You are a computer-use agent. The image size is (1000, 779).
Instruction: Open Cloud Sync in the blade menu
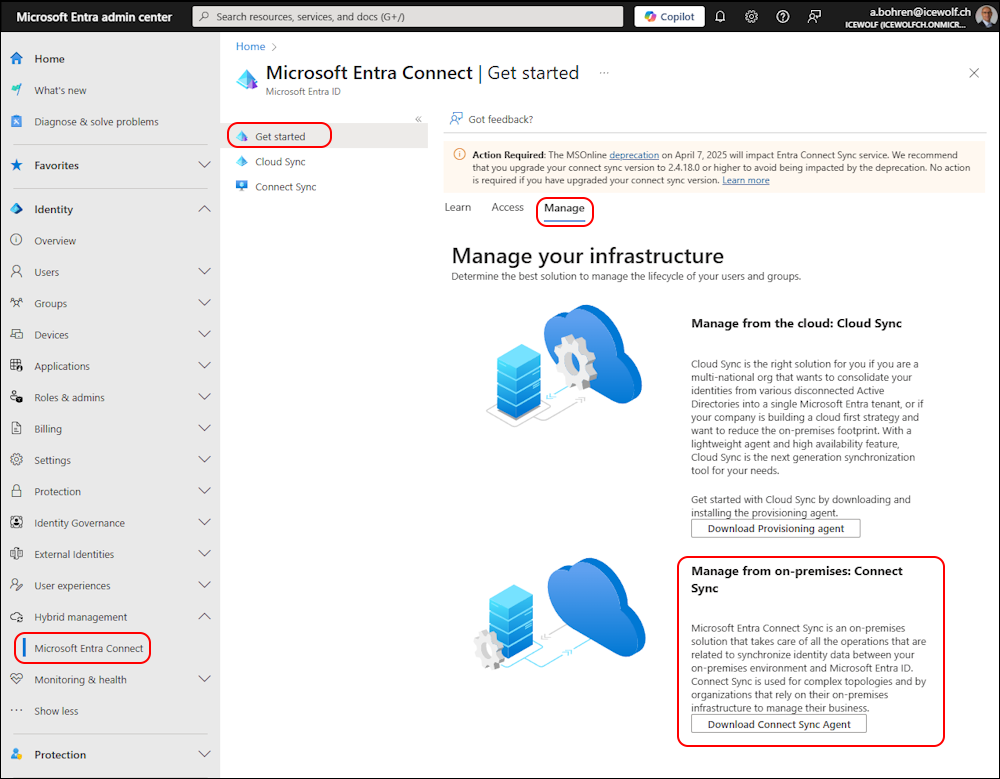pyautogui.click(x=324, y=161)
